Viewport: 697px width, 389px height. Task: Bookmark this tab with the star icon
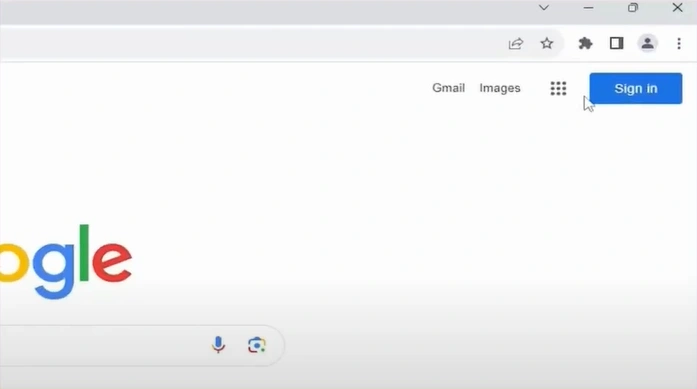547,44
